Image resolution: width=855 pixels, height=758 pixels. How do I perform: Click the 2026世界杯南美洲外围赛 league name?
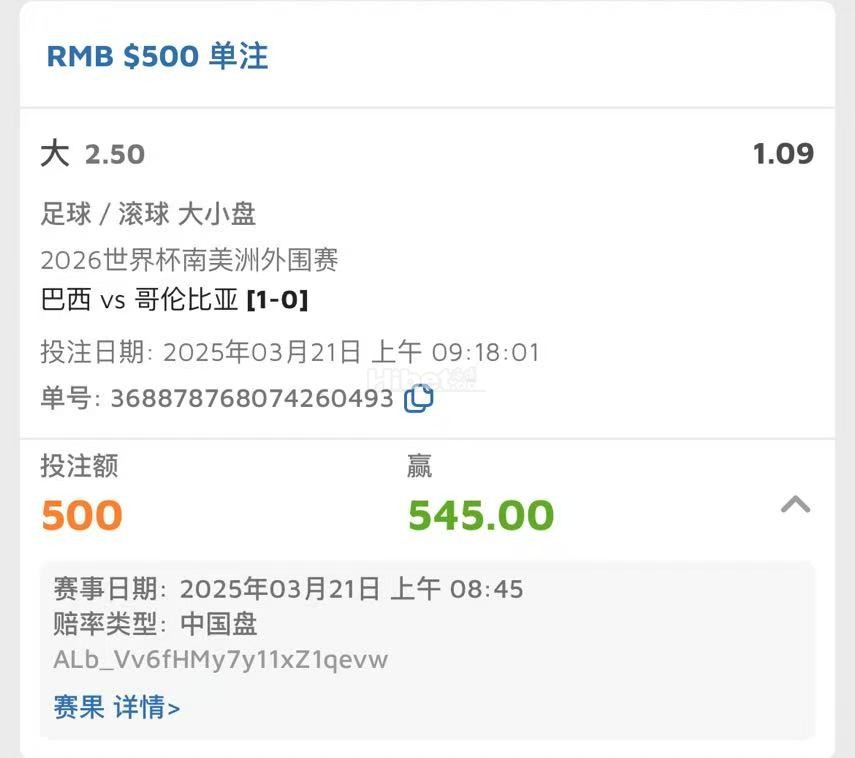pos(189,260)
